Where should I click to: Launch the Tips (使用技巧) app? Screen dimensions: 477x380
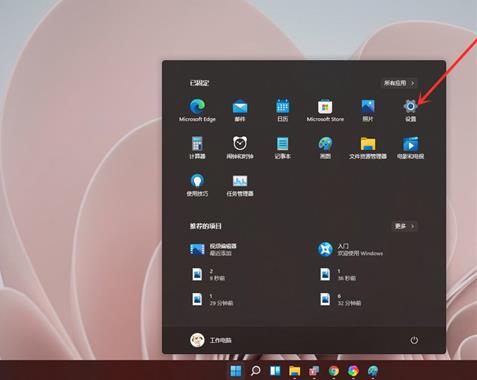click(x=197, y=185)
